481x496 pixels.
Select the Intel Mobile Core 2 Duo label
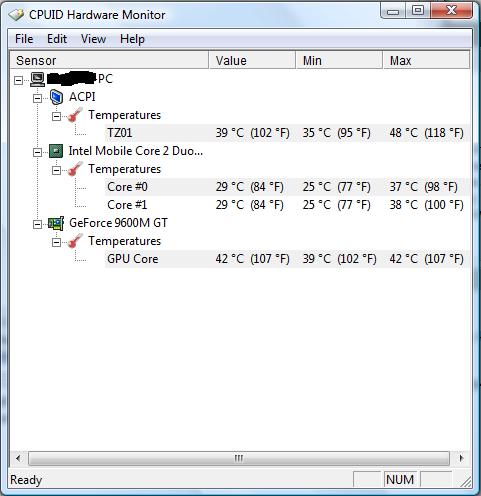[x=136, y=151]
